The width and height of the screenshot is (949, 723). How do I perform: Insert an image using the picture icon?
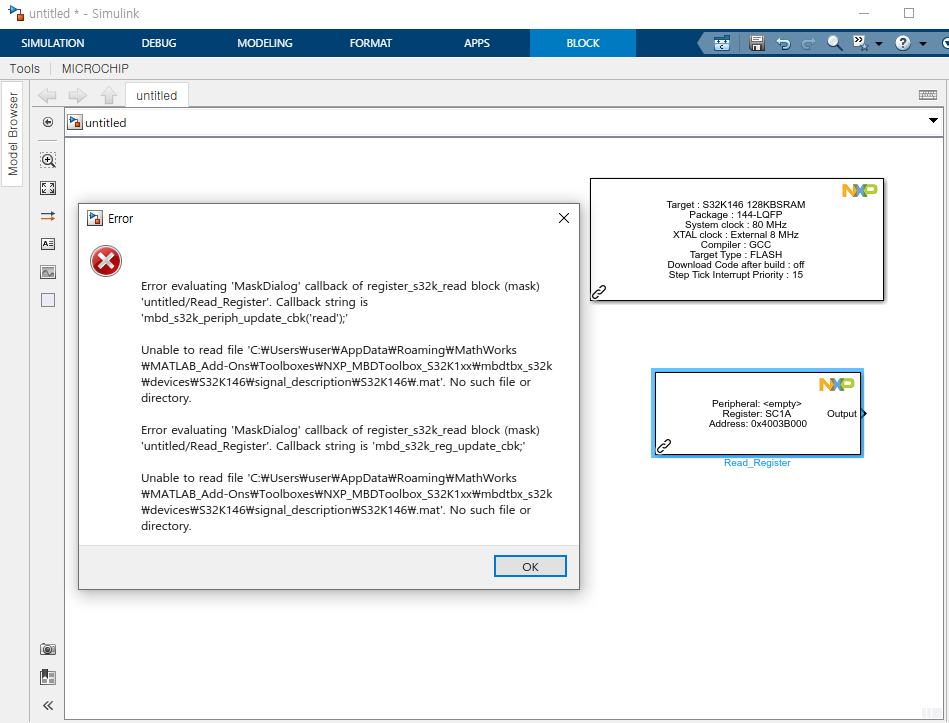point(48,272)
